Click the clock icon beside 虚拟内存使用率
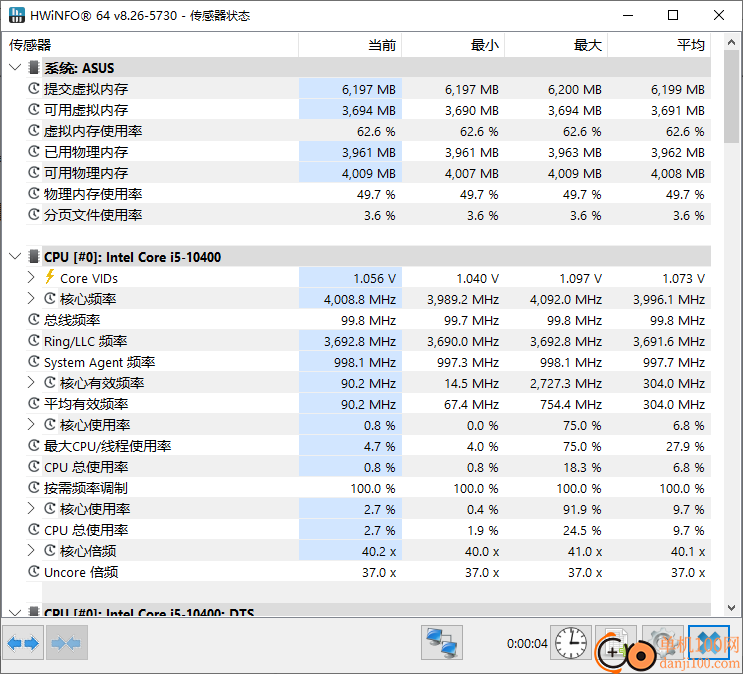Screen dimensions: 743x674 [34, 130]
